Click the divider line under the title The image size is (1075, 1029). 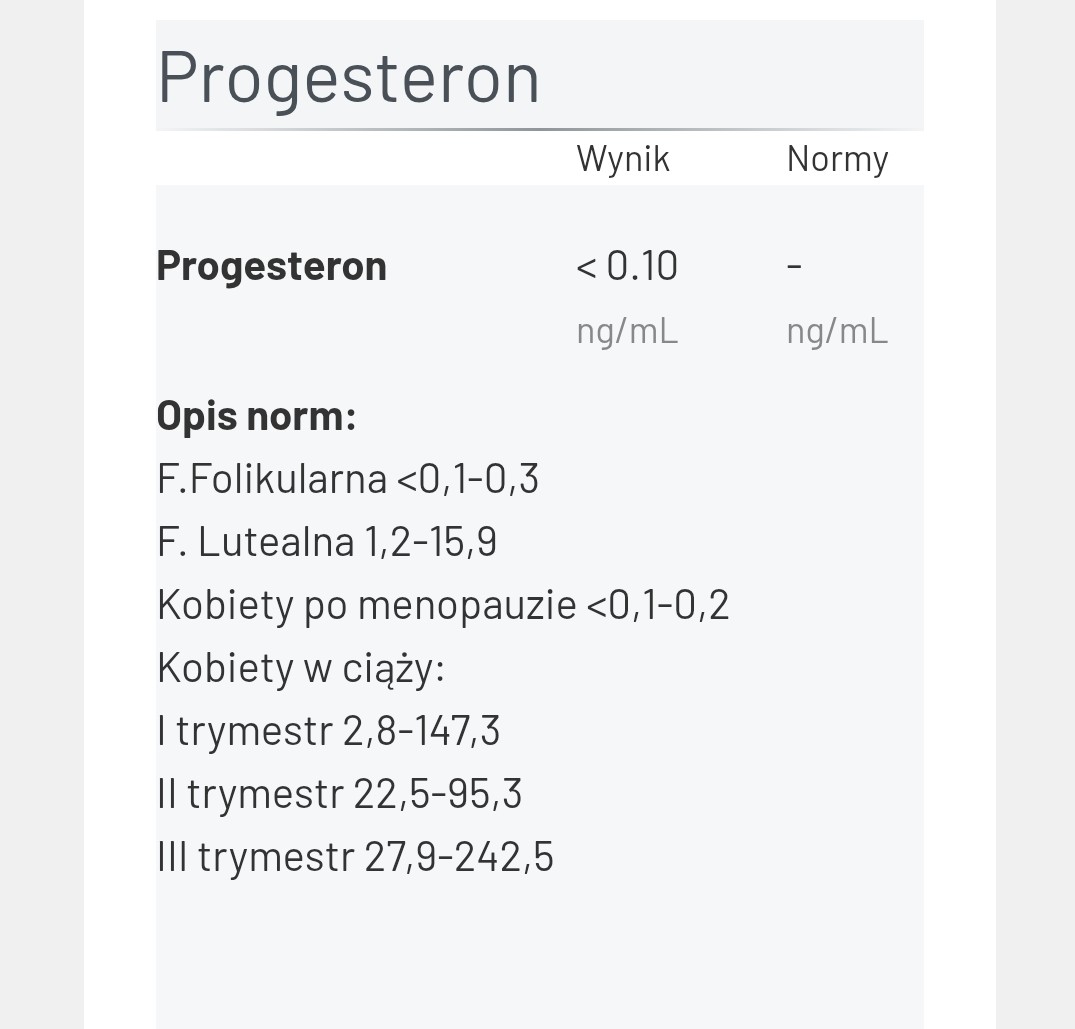540,130
